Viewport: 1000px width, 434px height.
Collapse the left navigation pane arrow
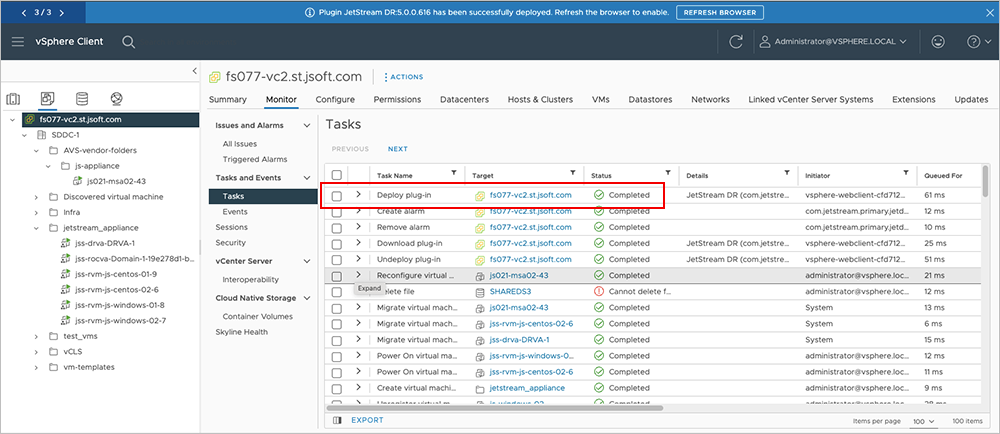[194, 70]
